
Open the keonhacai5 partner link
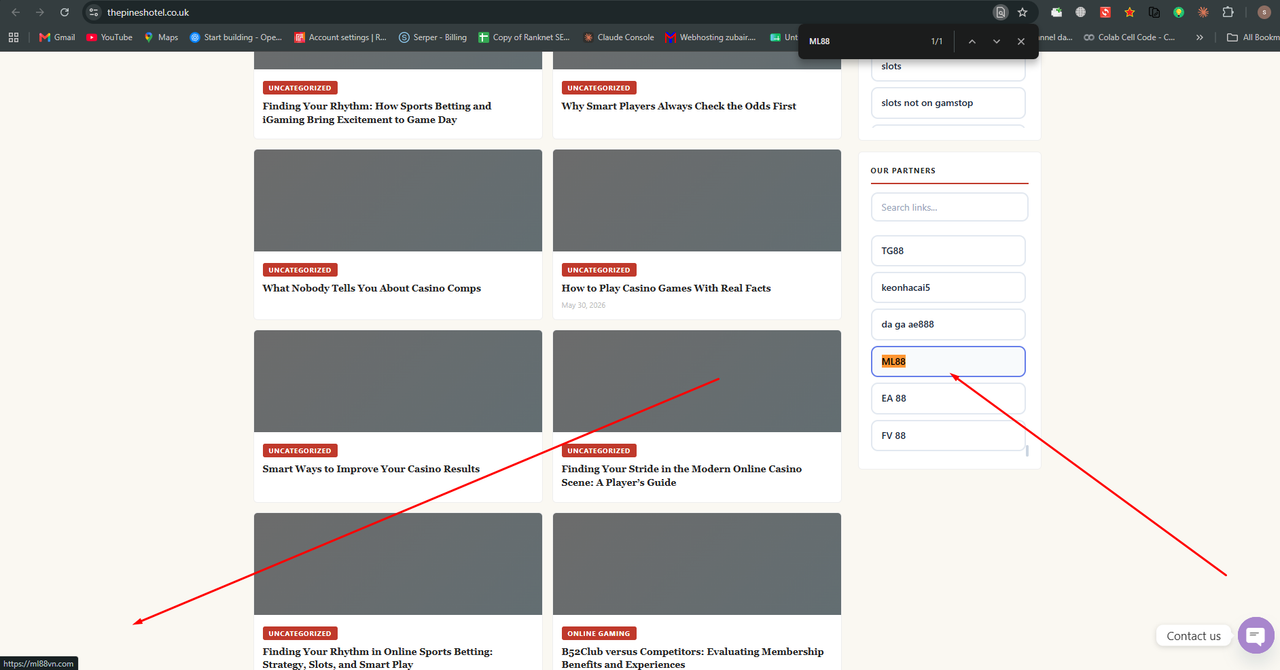[948, 288]
